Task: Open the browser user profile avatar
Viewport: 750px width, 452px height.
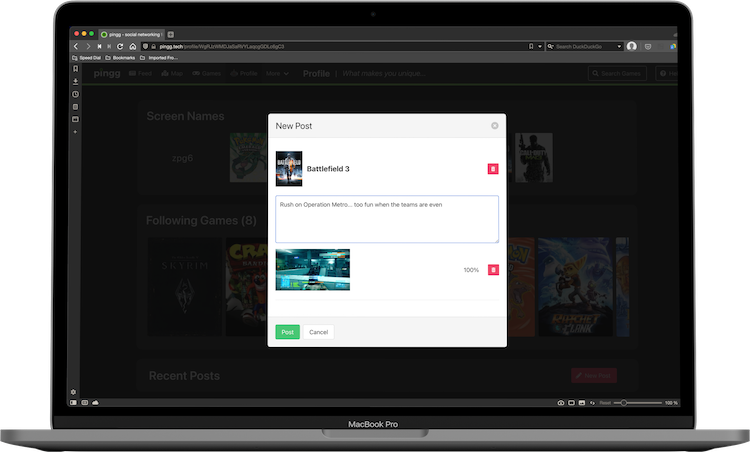Action: [632, 46]
